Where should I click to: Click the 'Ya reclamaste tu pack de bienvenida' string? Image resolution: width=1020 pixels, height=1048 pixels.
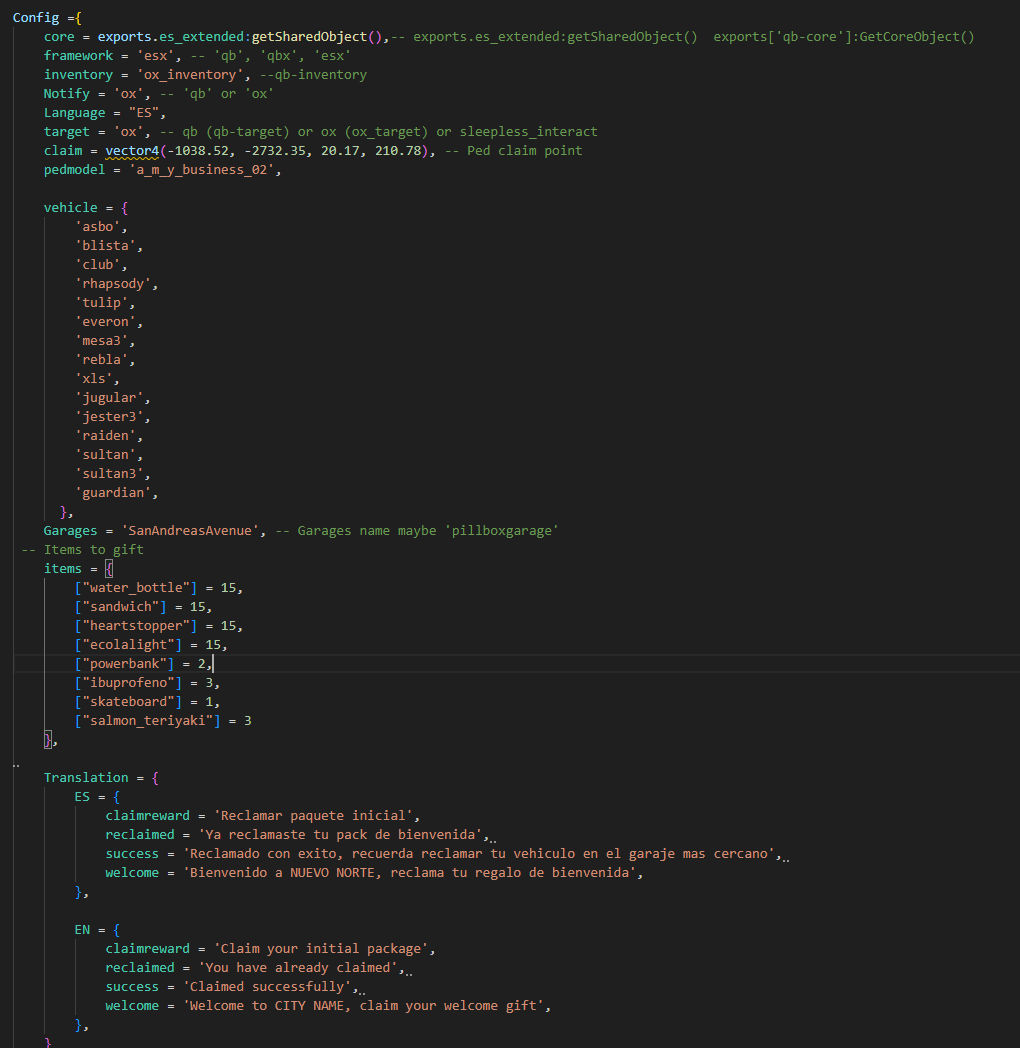point(340,835)
